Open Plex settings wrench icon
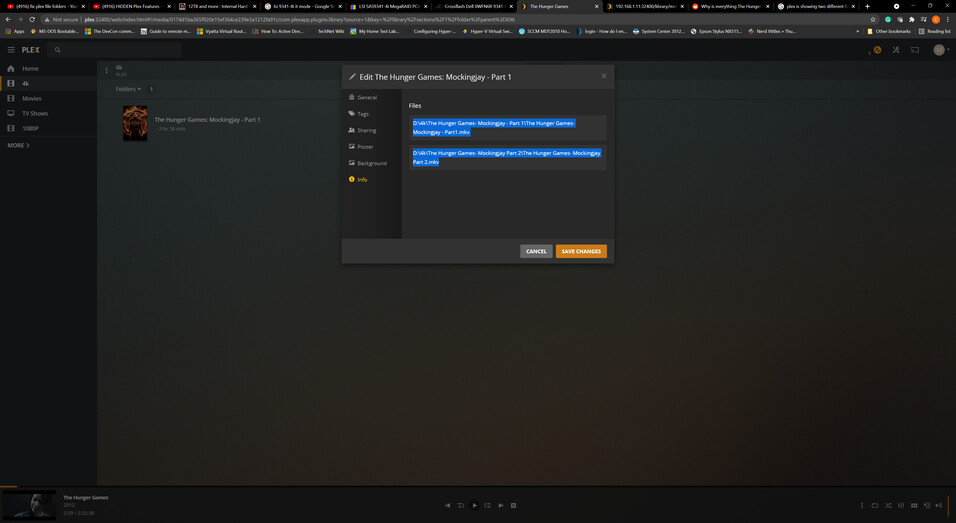 coord(896,50)
